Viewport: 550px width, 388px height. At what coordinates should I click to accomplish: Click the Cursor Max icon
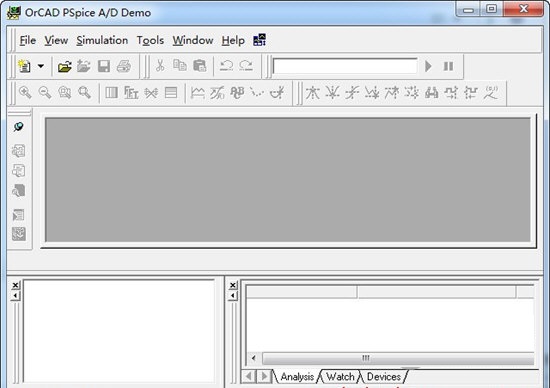coord(391,93)
